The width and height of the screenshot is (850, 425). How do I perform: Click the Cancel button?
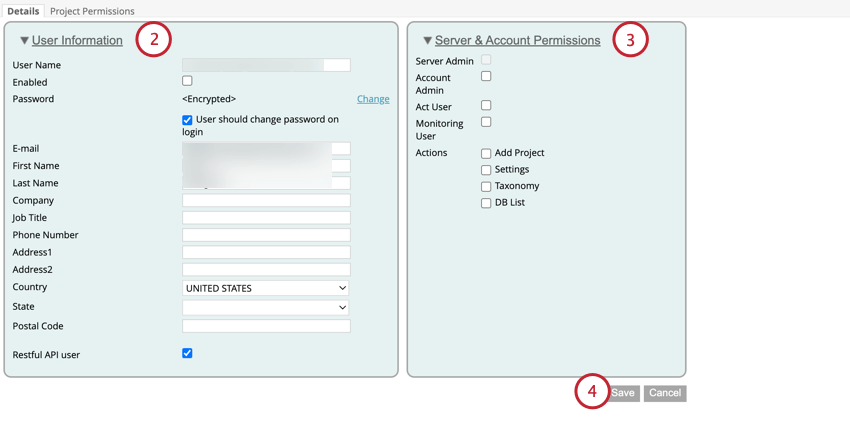click(664, 393)
